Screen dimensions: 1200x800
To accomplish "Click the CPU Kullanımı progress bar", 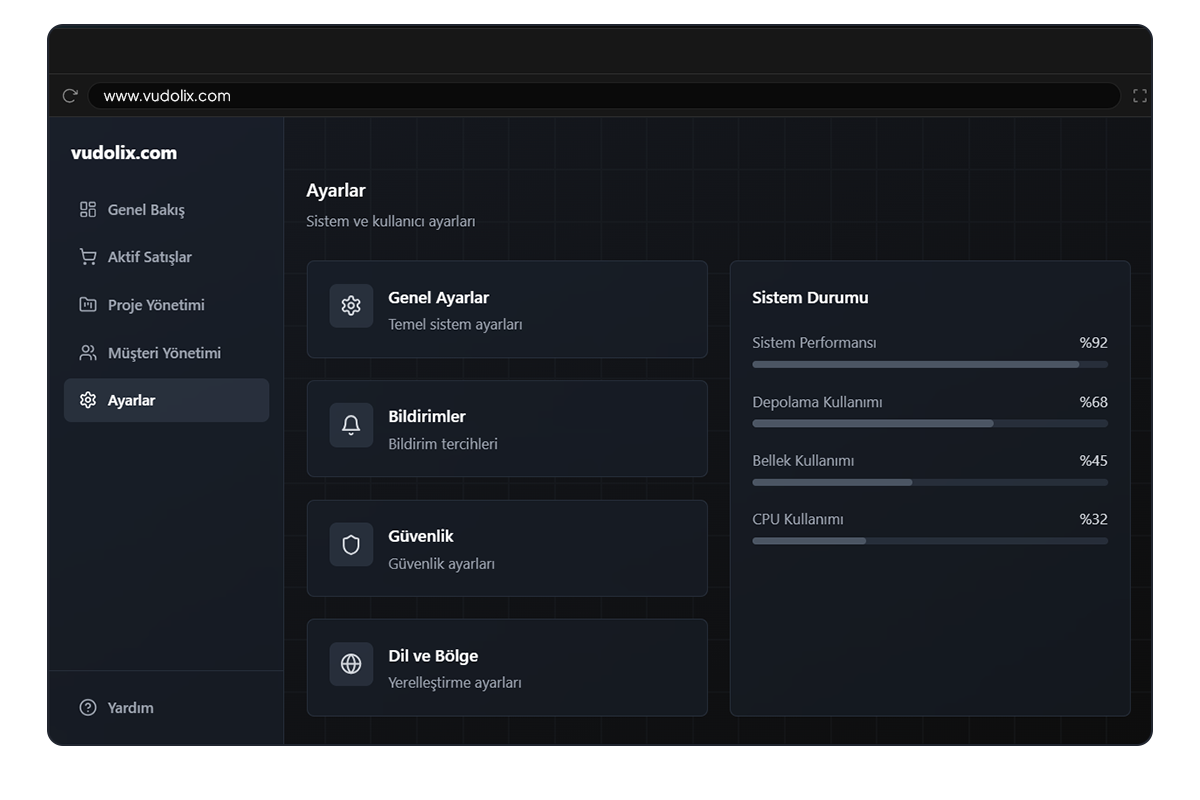I will 929,541.
